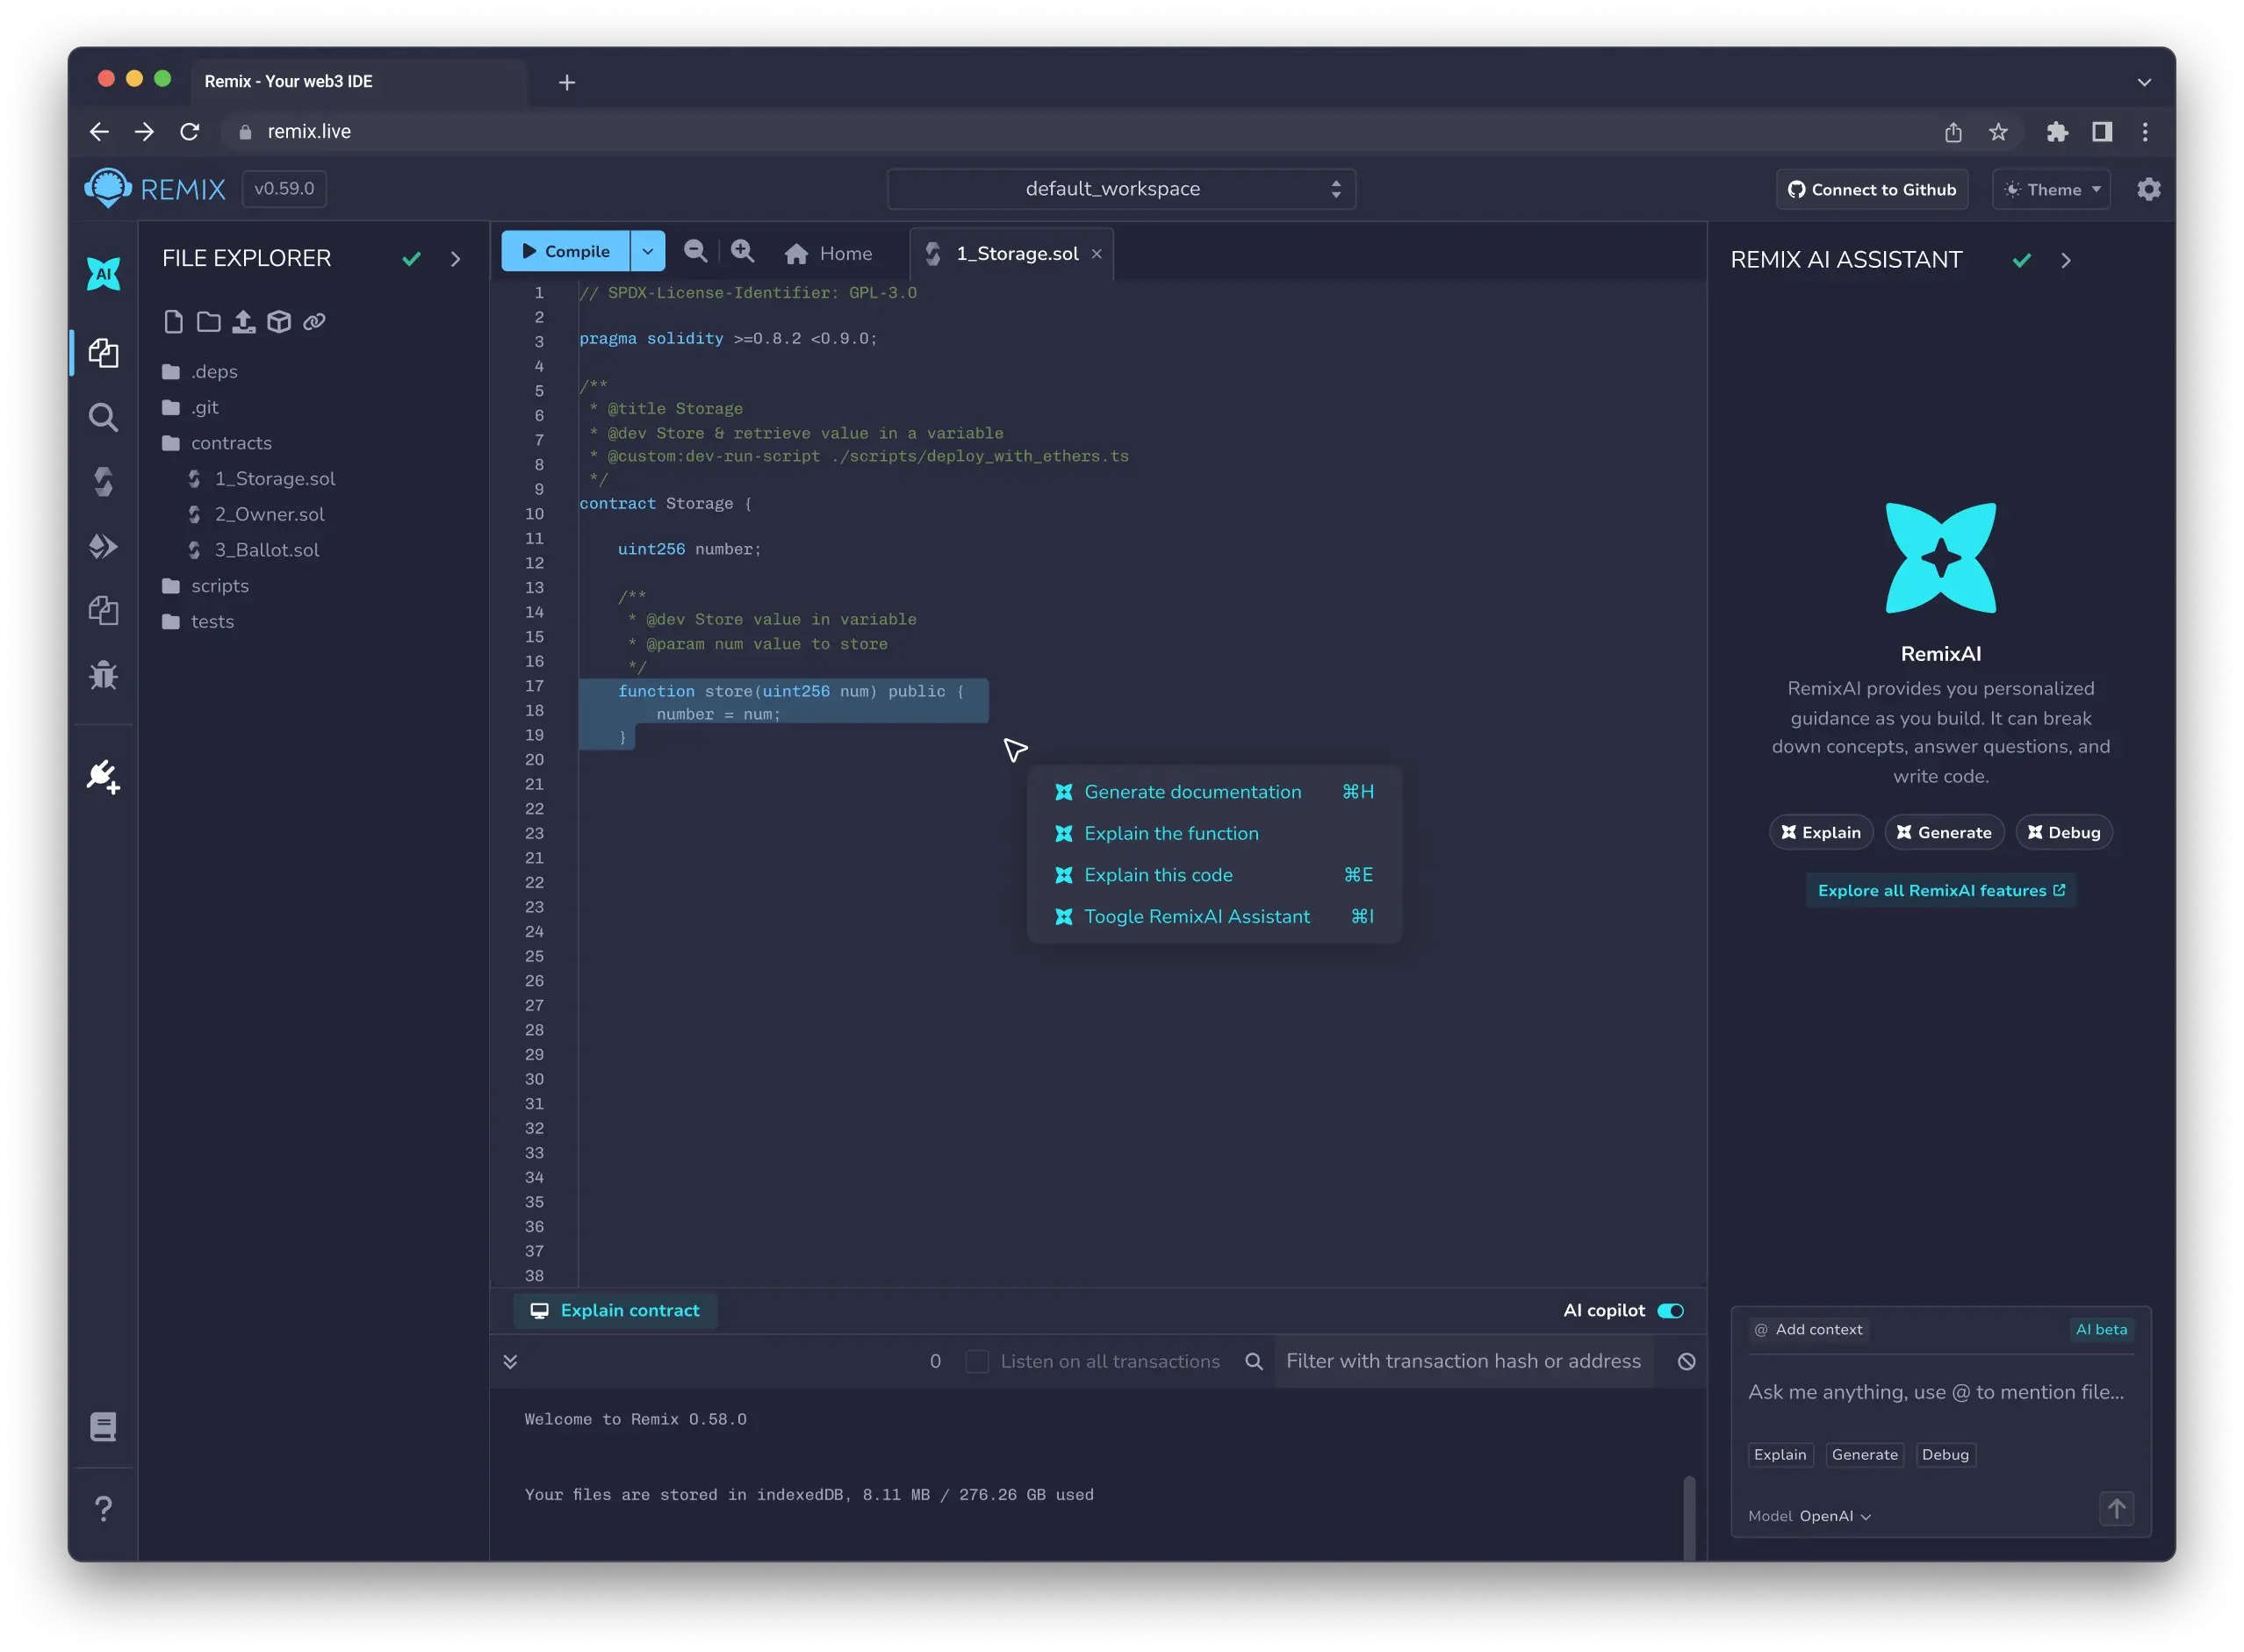The height and width of the screenshot is (1652, 2244).
Task: Open the file search sidebar icon
Action: (x=103, y=417)
